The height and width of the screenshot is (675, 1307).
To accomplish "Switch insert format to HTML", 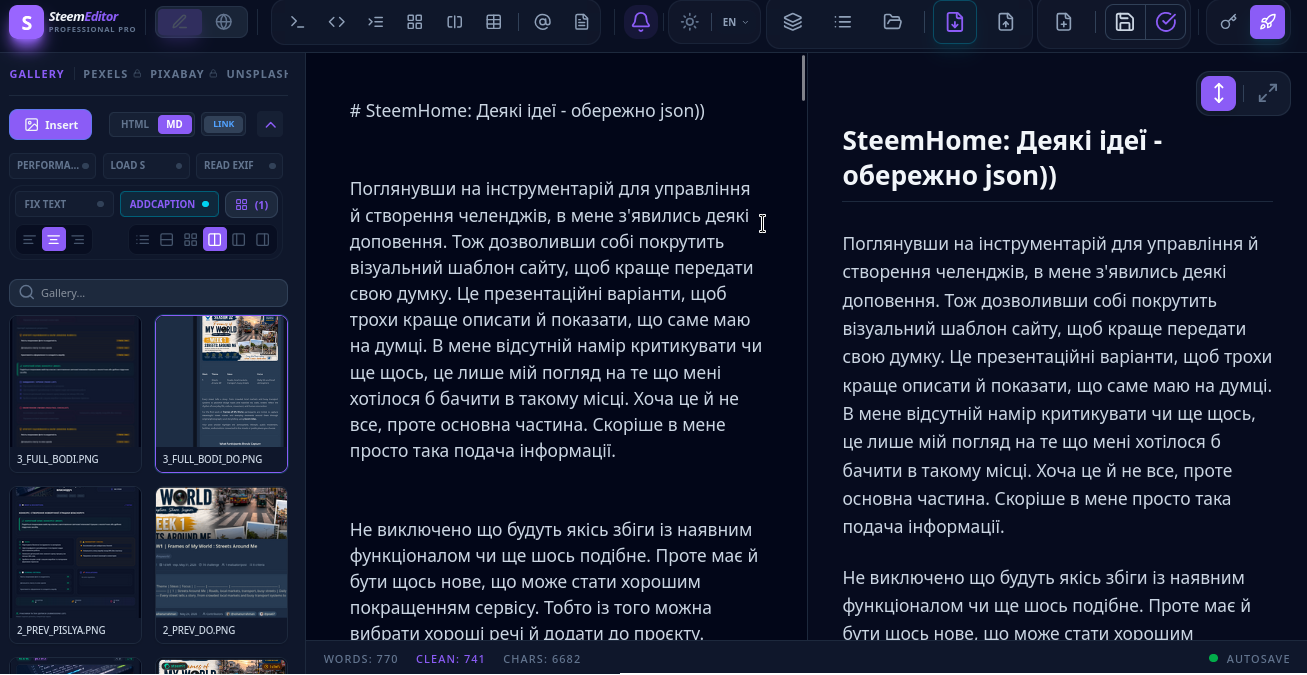I will (x=135, y=124).
